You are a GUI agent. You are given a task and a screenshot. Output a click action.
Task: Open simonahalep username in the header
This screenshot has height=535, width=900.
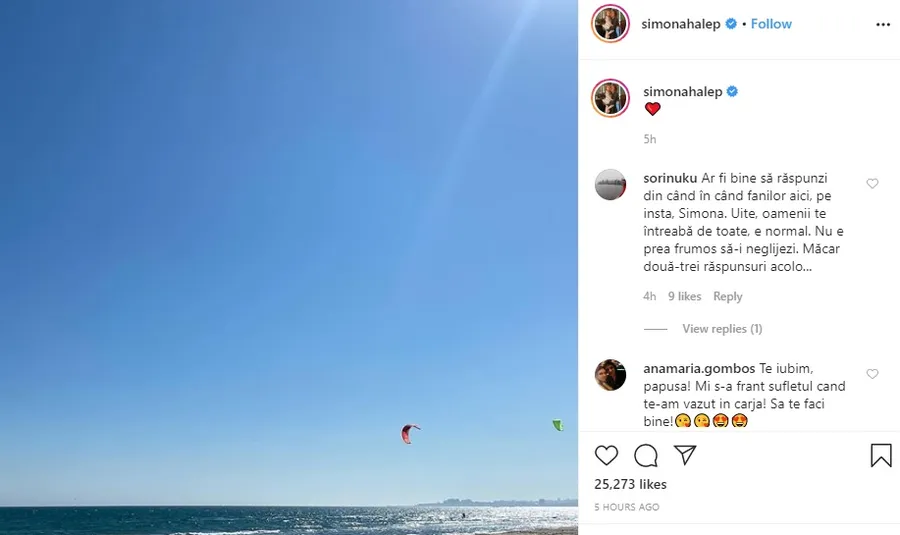[681, 24]
